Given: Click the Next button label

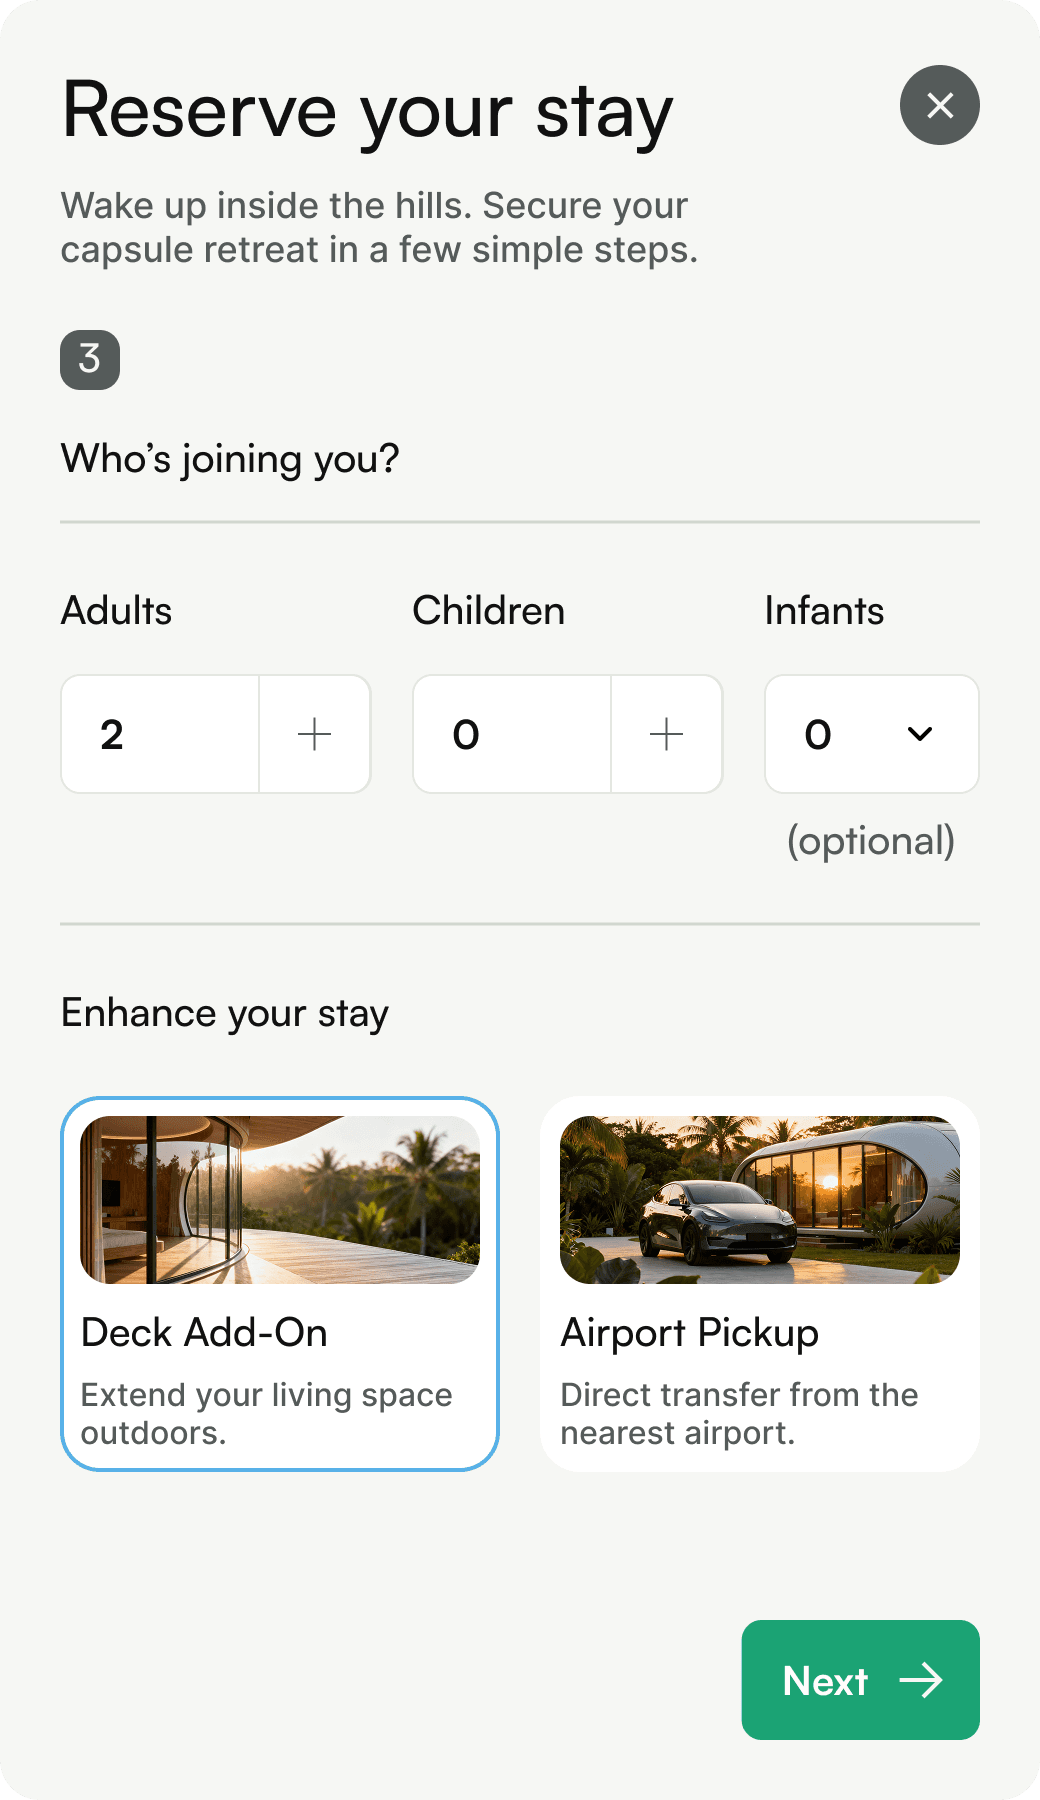Looking at the screenshot, I should [x=825, y=1681].
